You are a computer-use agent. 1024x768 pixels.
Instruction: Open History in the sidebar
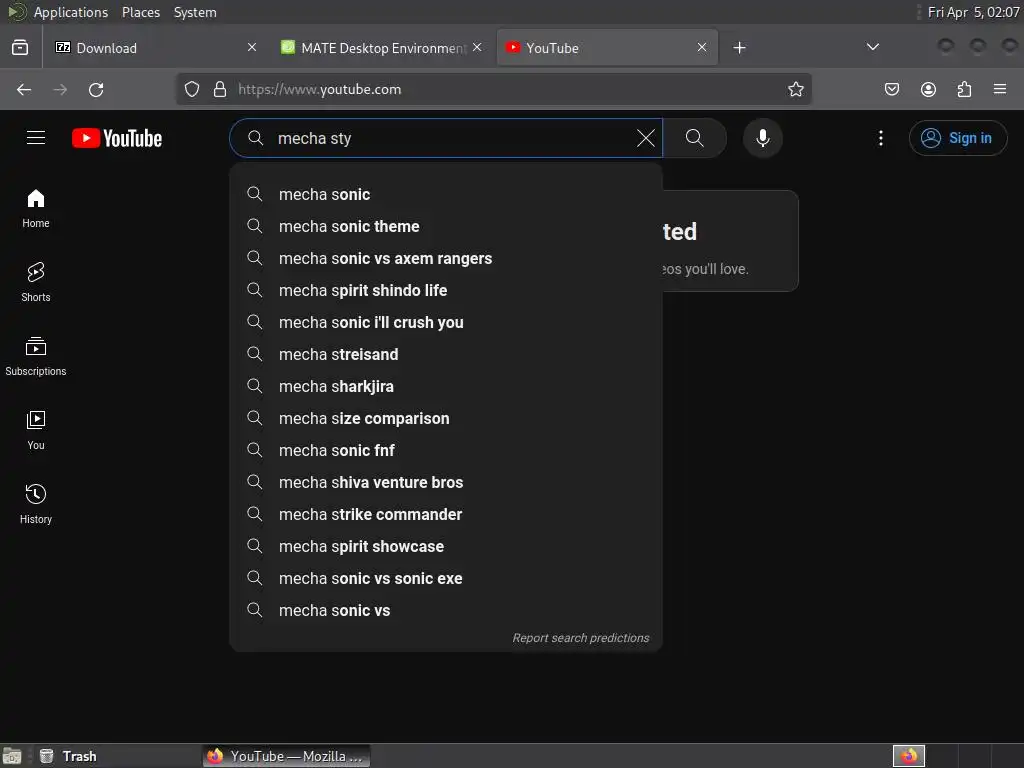coord(36,504)
